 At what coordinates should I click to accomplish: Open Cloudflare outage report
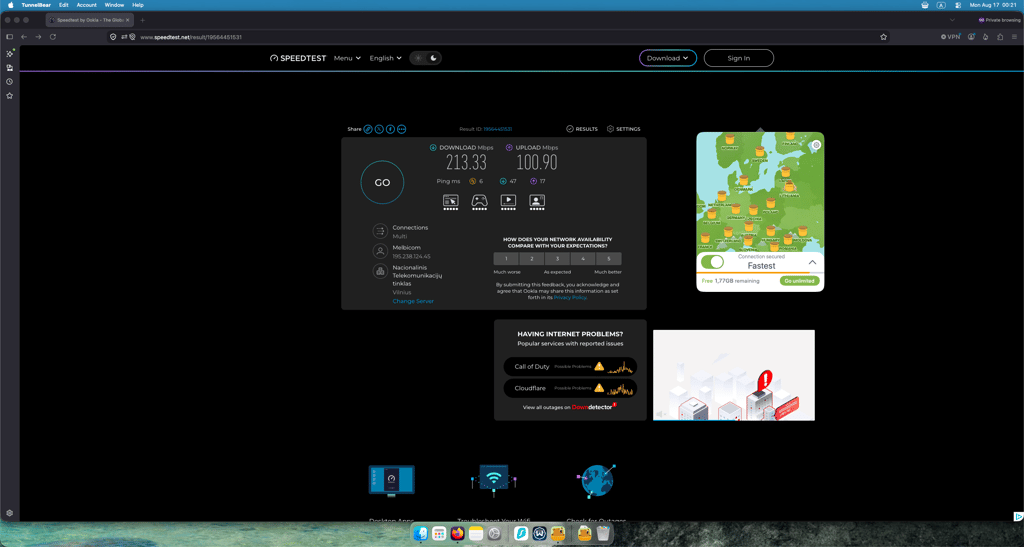570,388
